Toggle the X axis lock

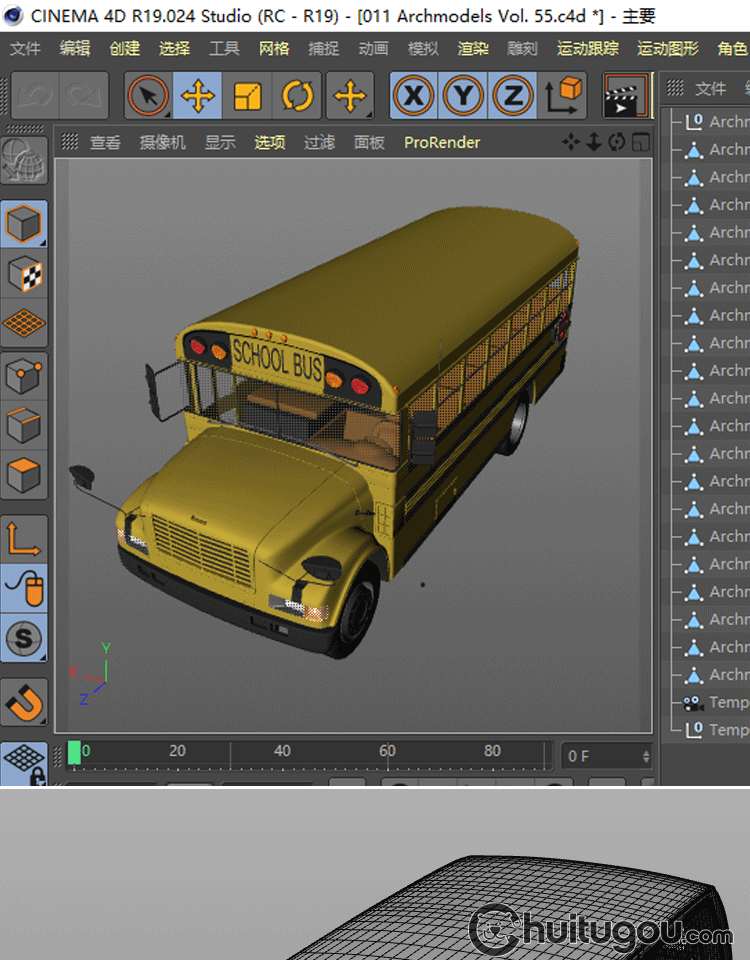click(413, 96)
